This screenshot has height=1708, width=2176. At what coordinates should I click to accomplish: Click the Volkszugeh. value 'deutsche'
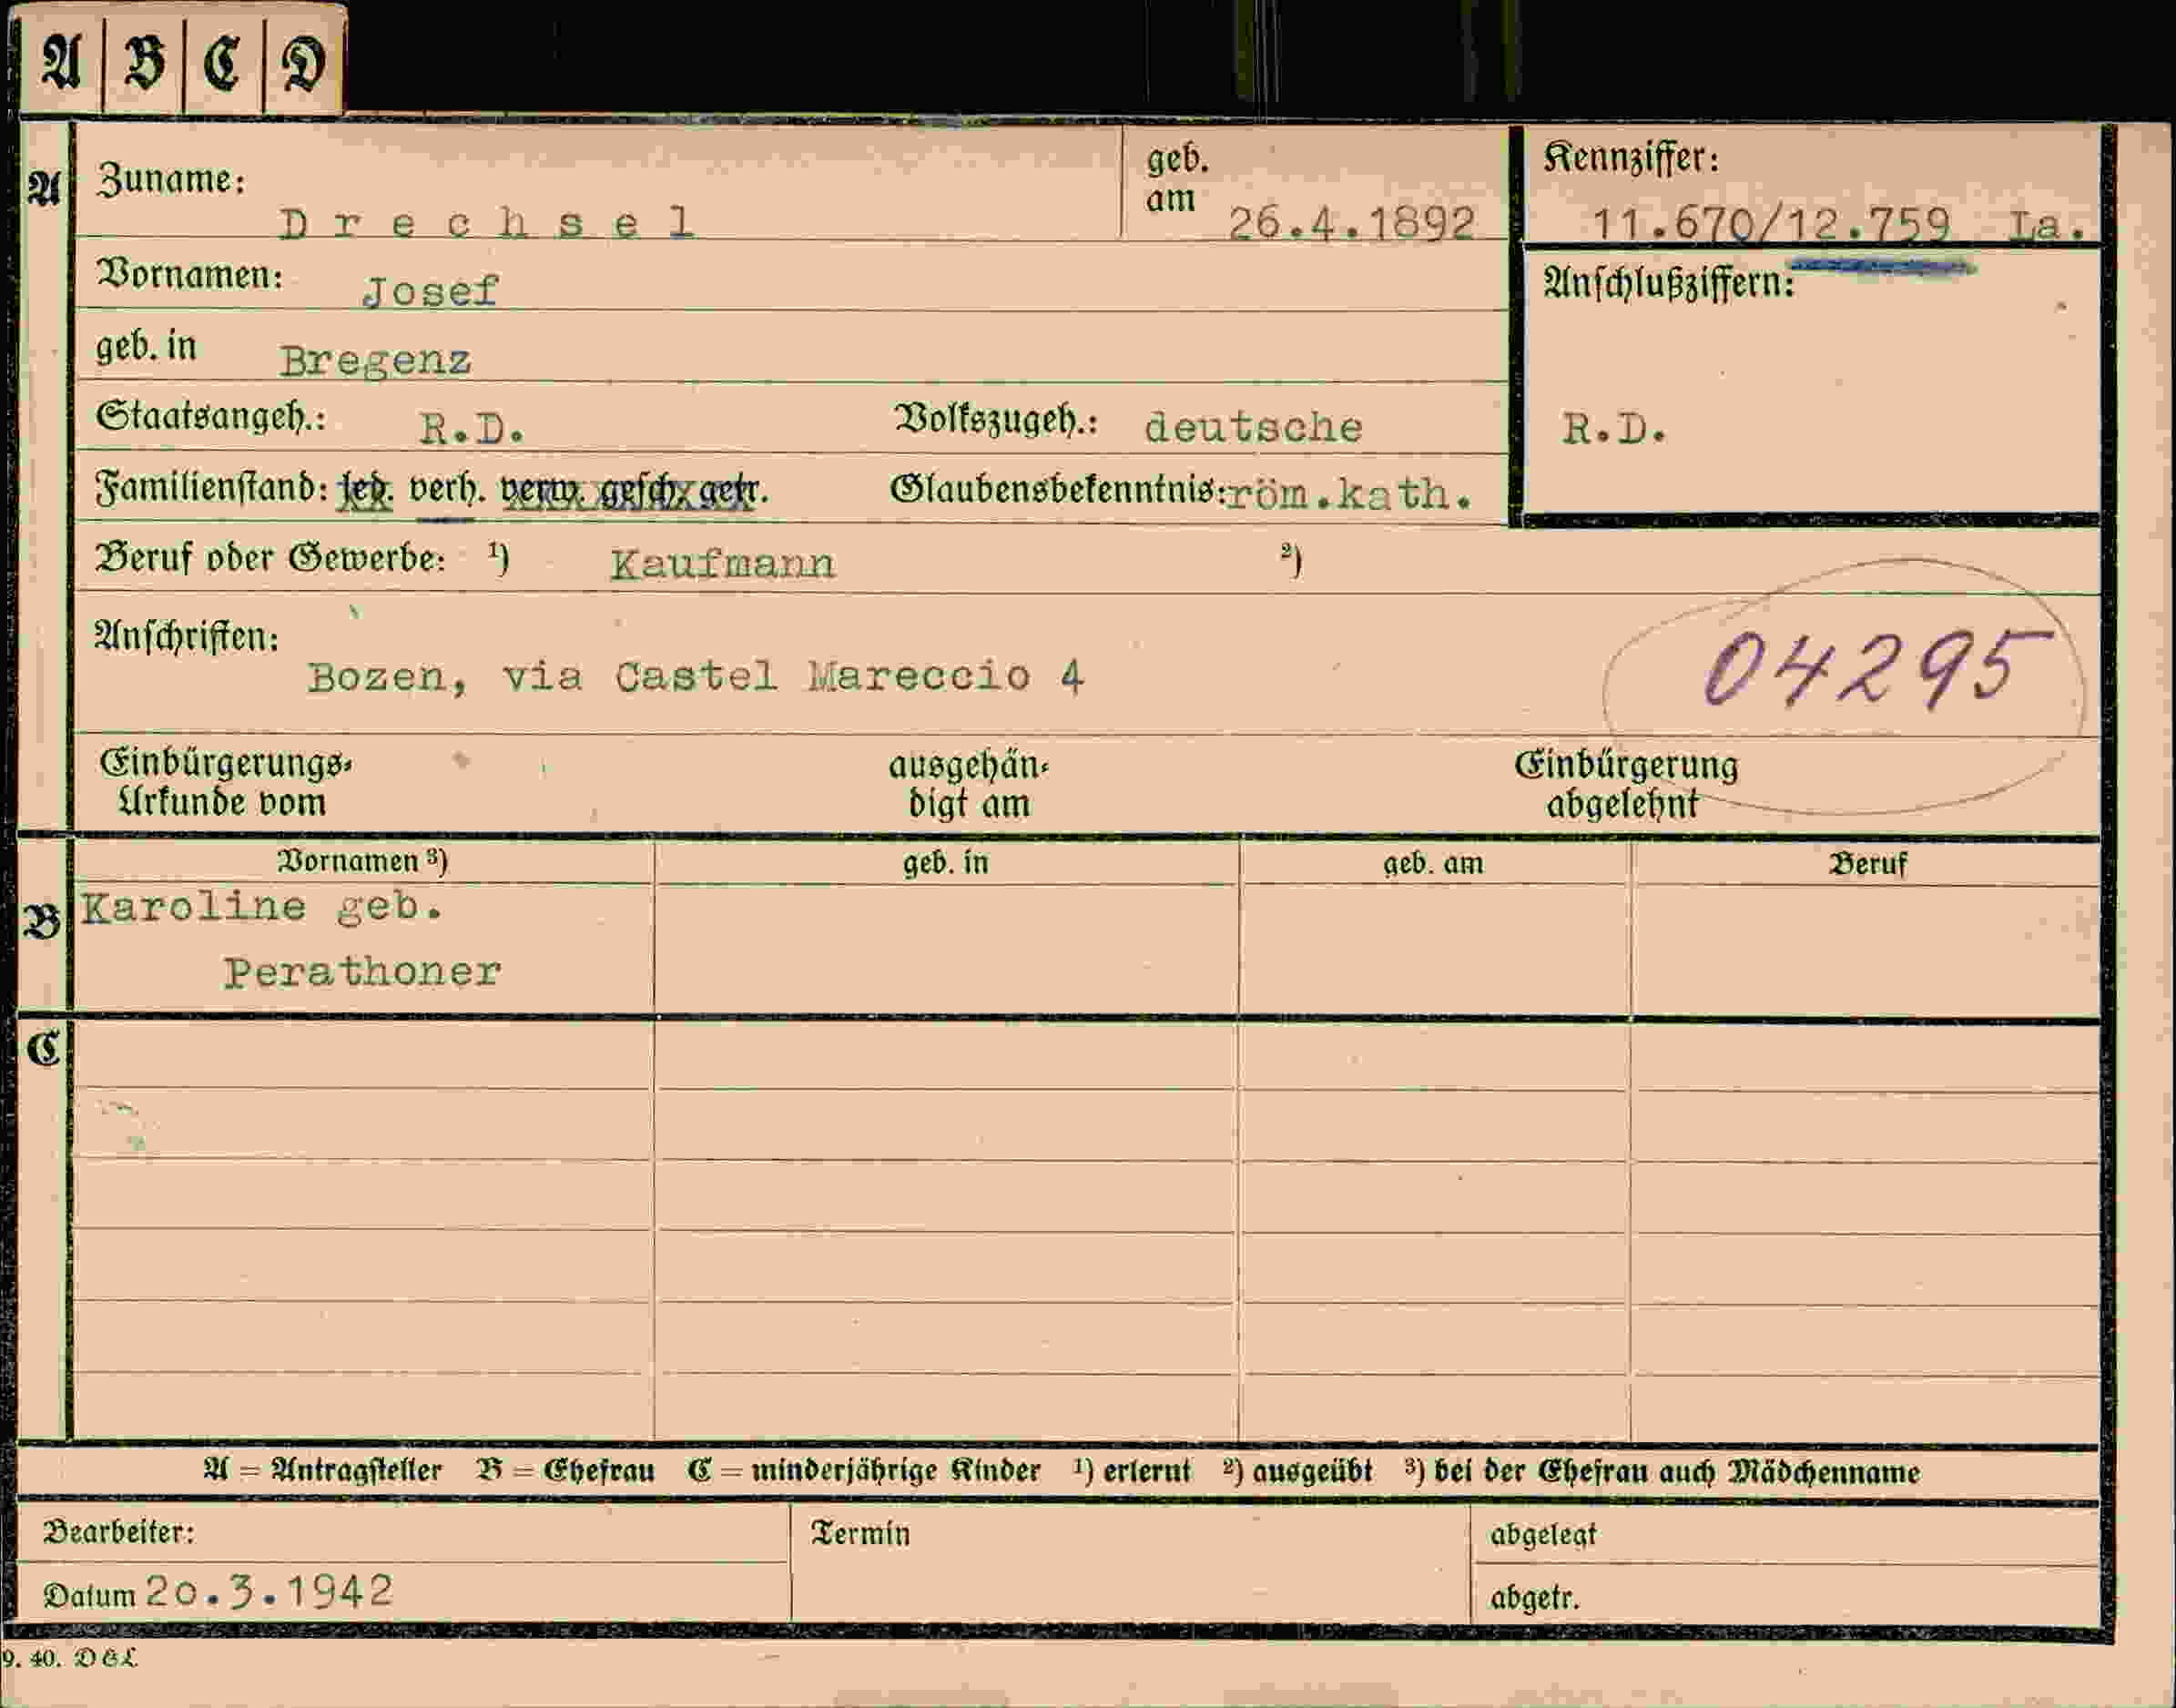pos(1253,427)
